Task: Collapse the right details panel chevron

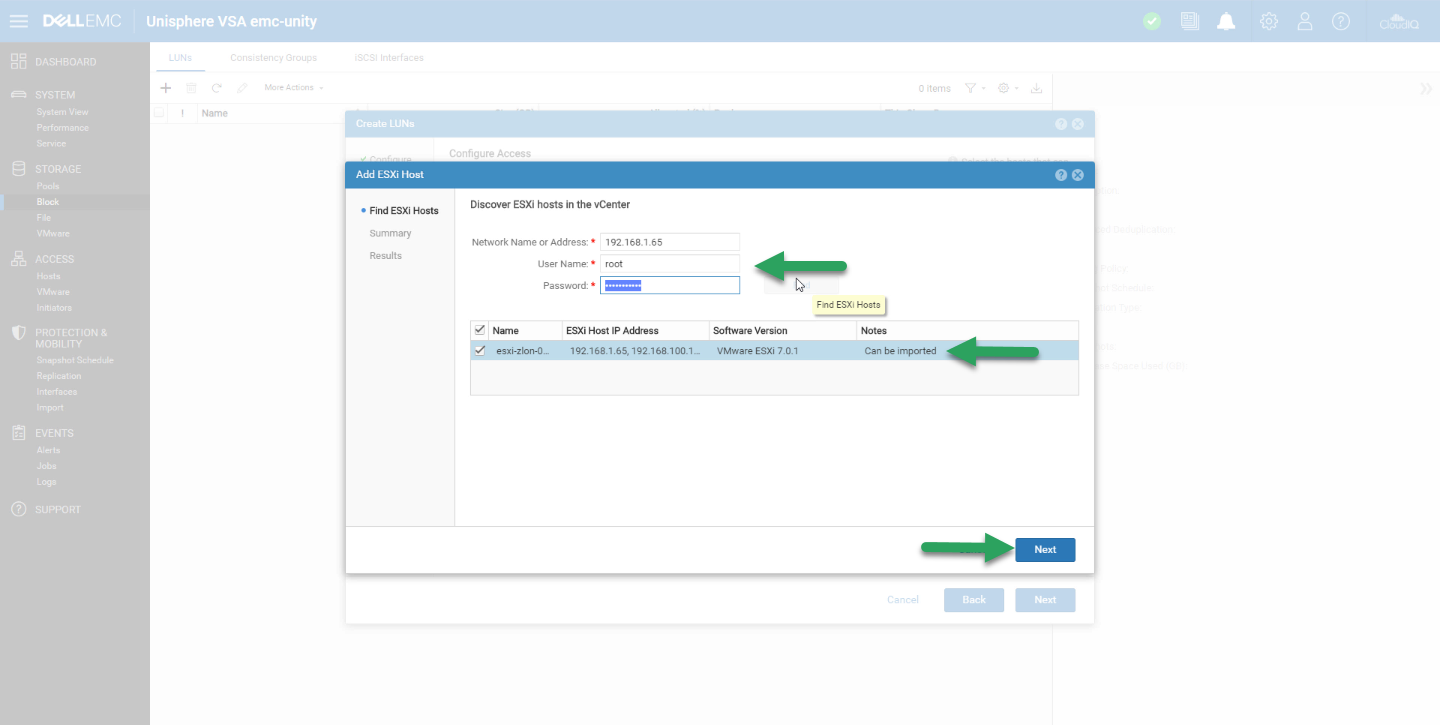Action: [x=1426, y=89]
